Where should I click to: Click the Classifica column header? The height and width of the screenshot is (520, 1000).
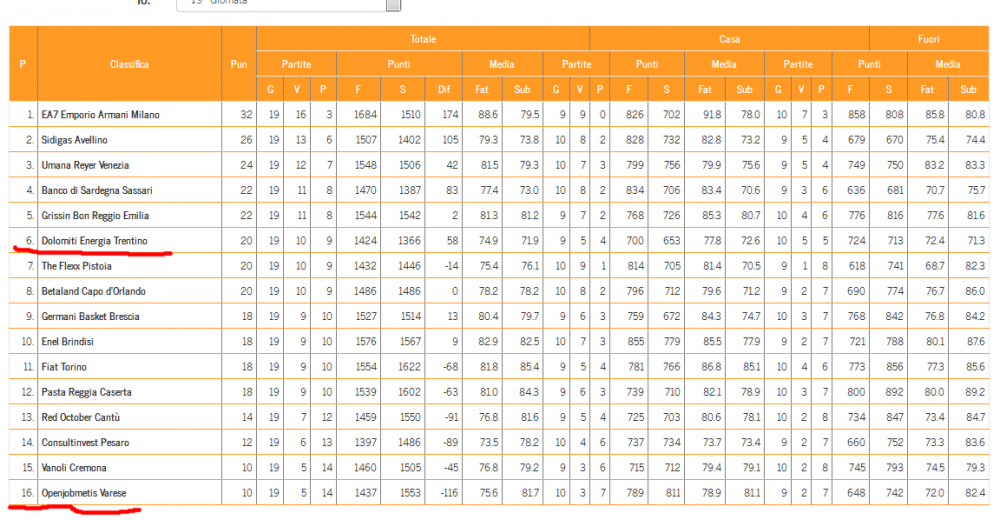click(129, 64)
